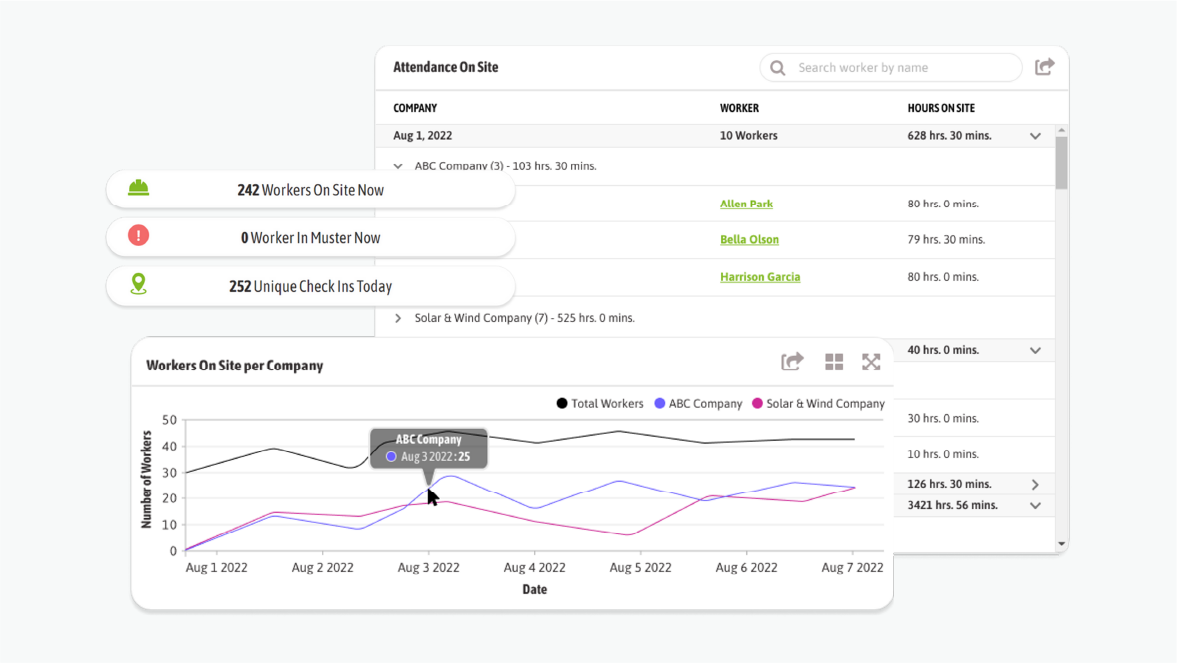The image size is (1177, 663).
Task: Open Bella Olson worker link
Action: point(749,240)
